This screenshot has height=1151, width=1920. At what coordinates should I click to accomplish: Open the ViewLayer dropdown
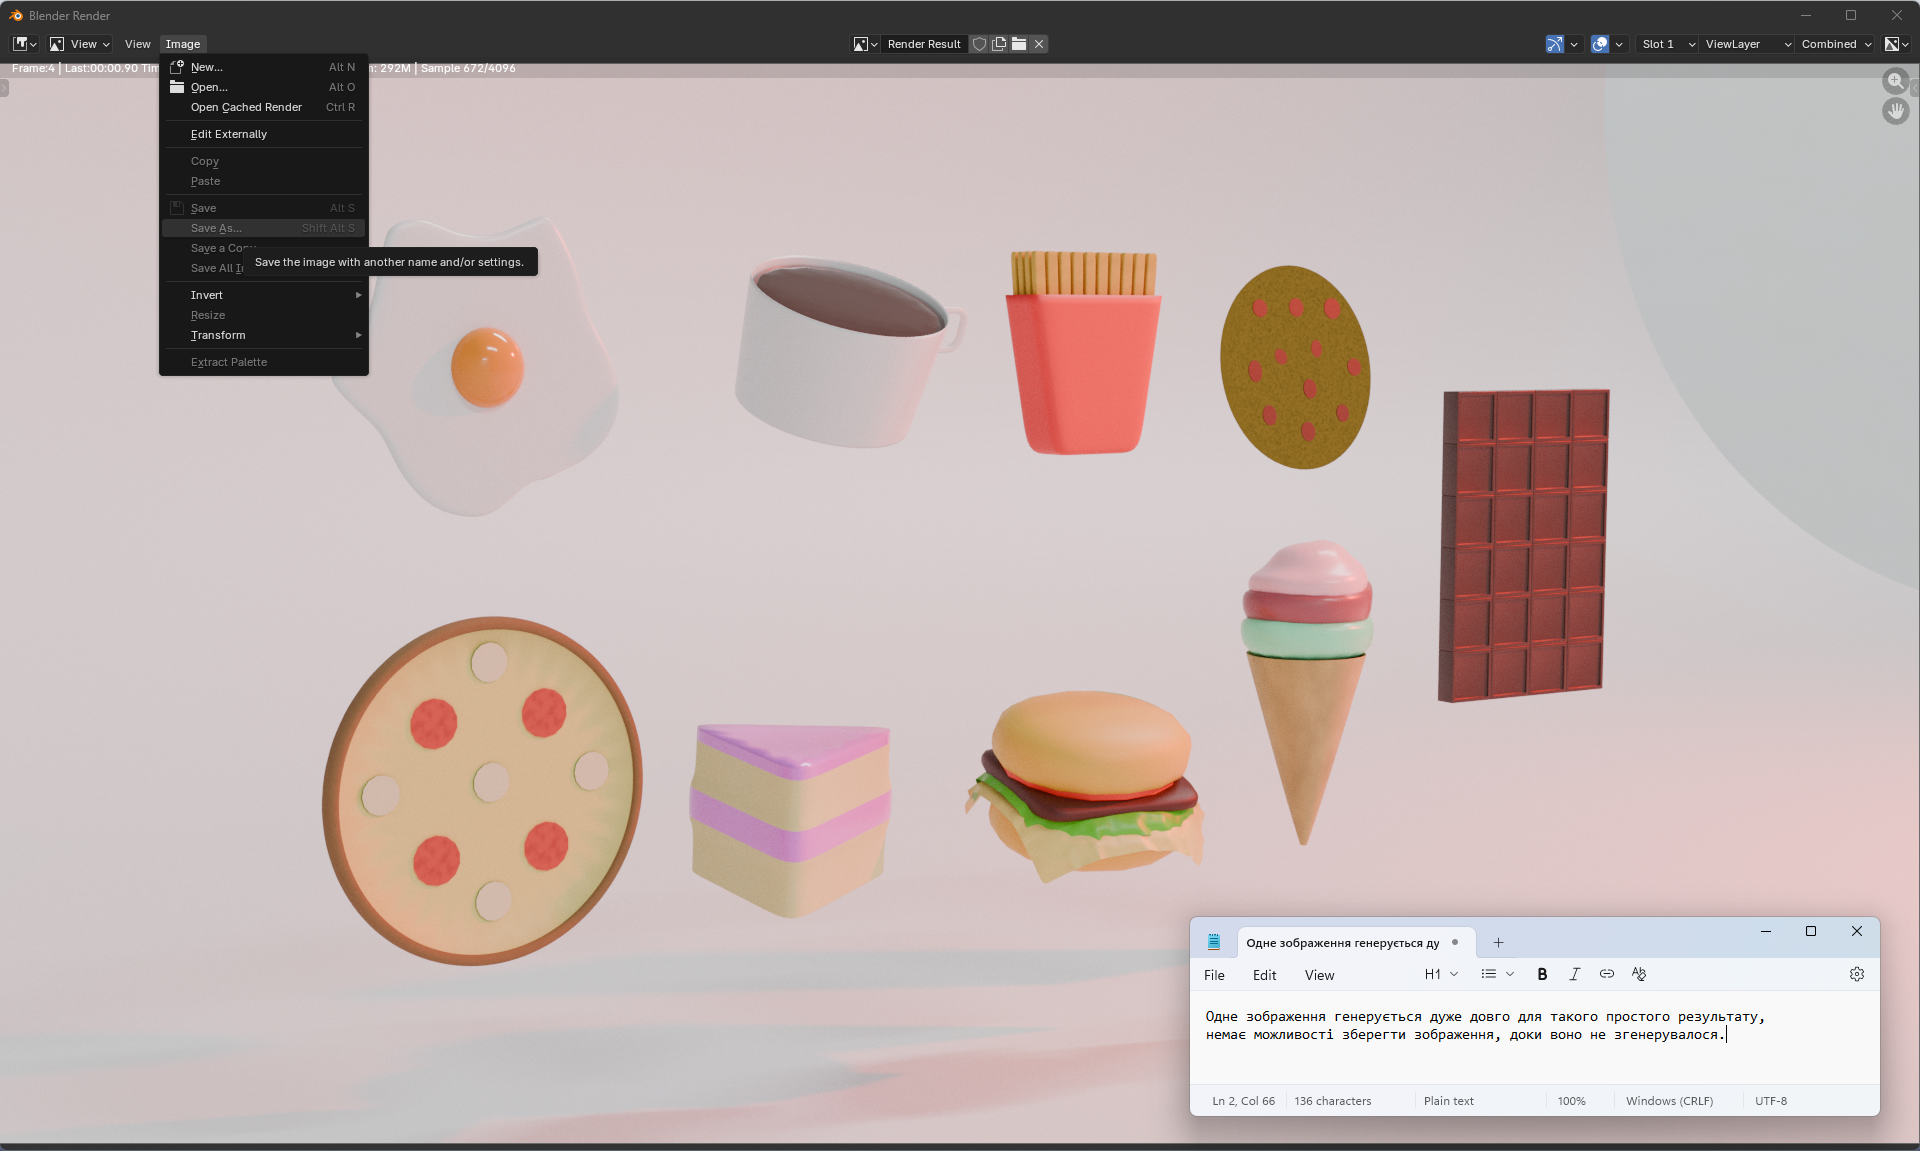[1747, 44]
